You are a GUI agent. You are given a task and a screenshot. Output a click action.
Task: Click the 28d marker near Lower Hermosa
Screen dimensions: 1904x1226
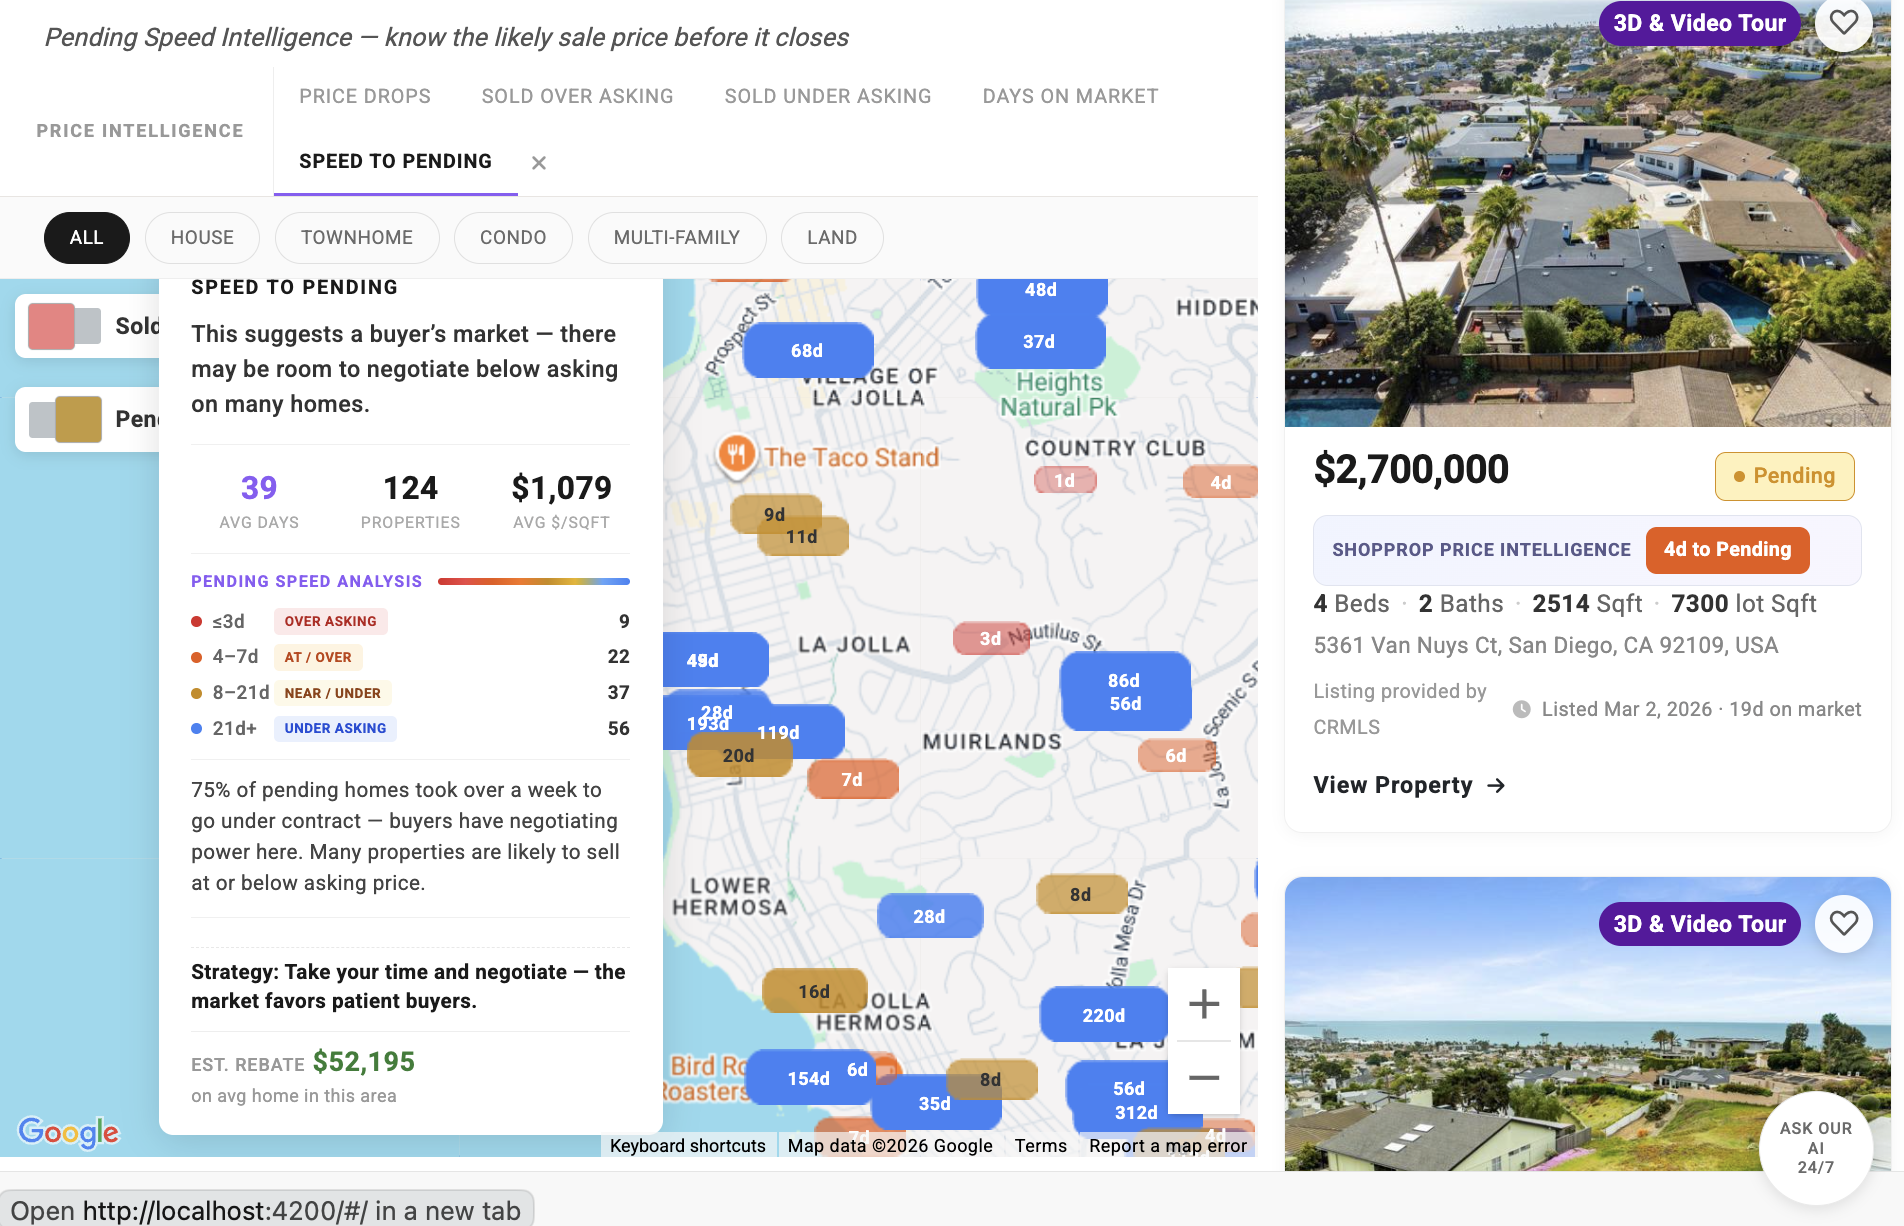click(x=929, y=916)
